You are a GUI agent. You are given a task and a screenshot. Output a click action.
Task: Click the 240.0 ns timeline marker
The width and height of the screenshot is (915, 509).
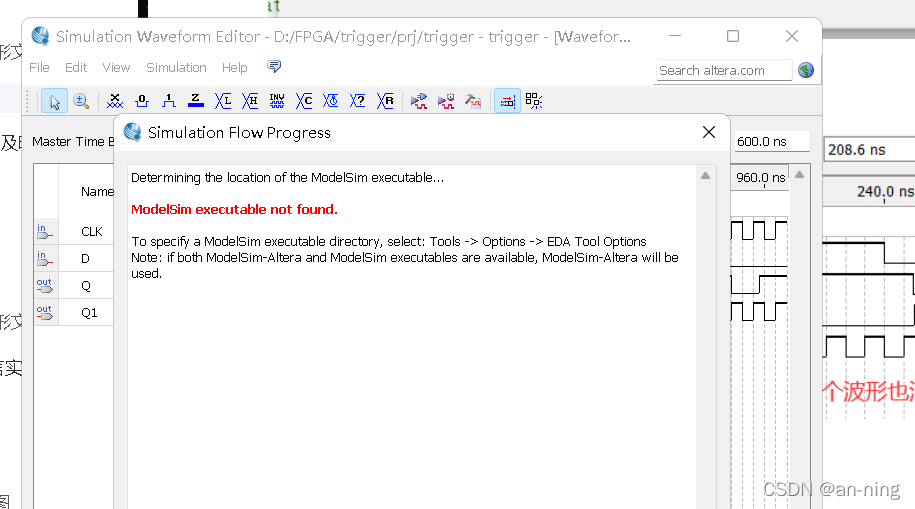tap(885, 192)
